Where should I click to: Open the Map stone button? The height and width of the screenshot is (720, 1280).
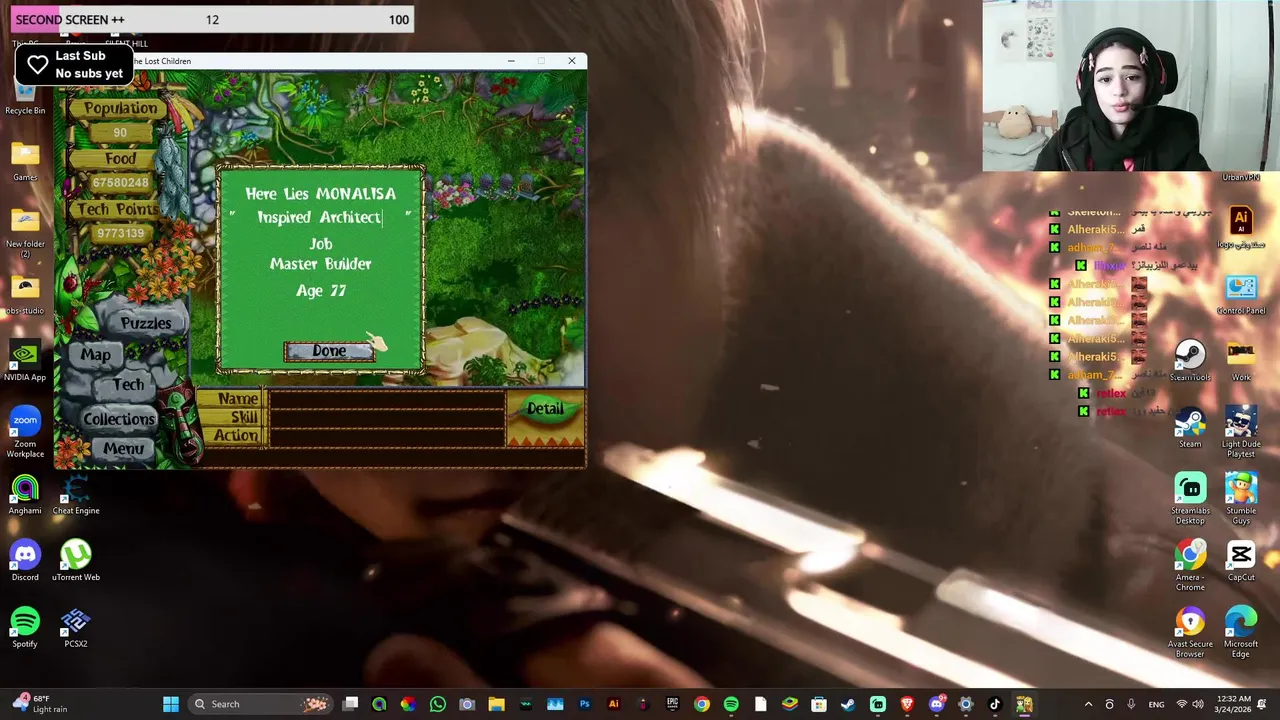[x=96, y=354]
